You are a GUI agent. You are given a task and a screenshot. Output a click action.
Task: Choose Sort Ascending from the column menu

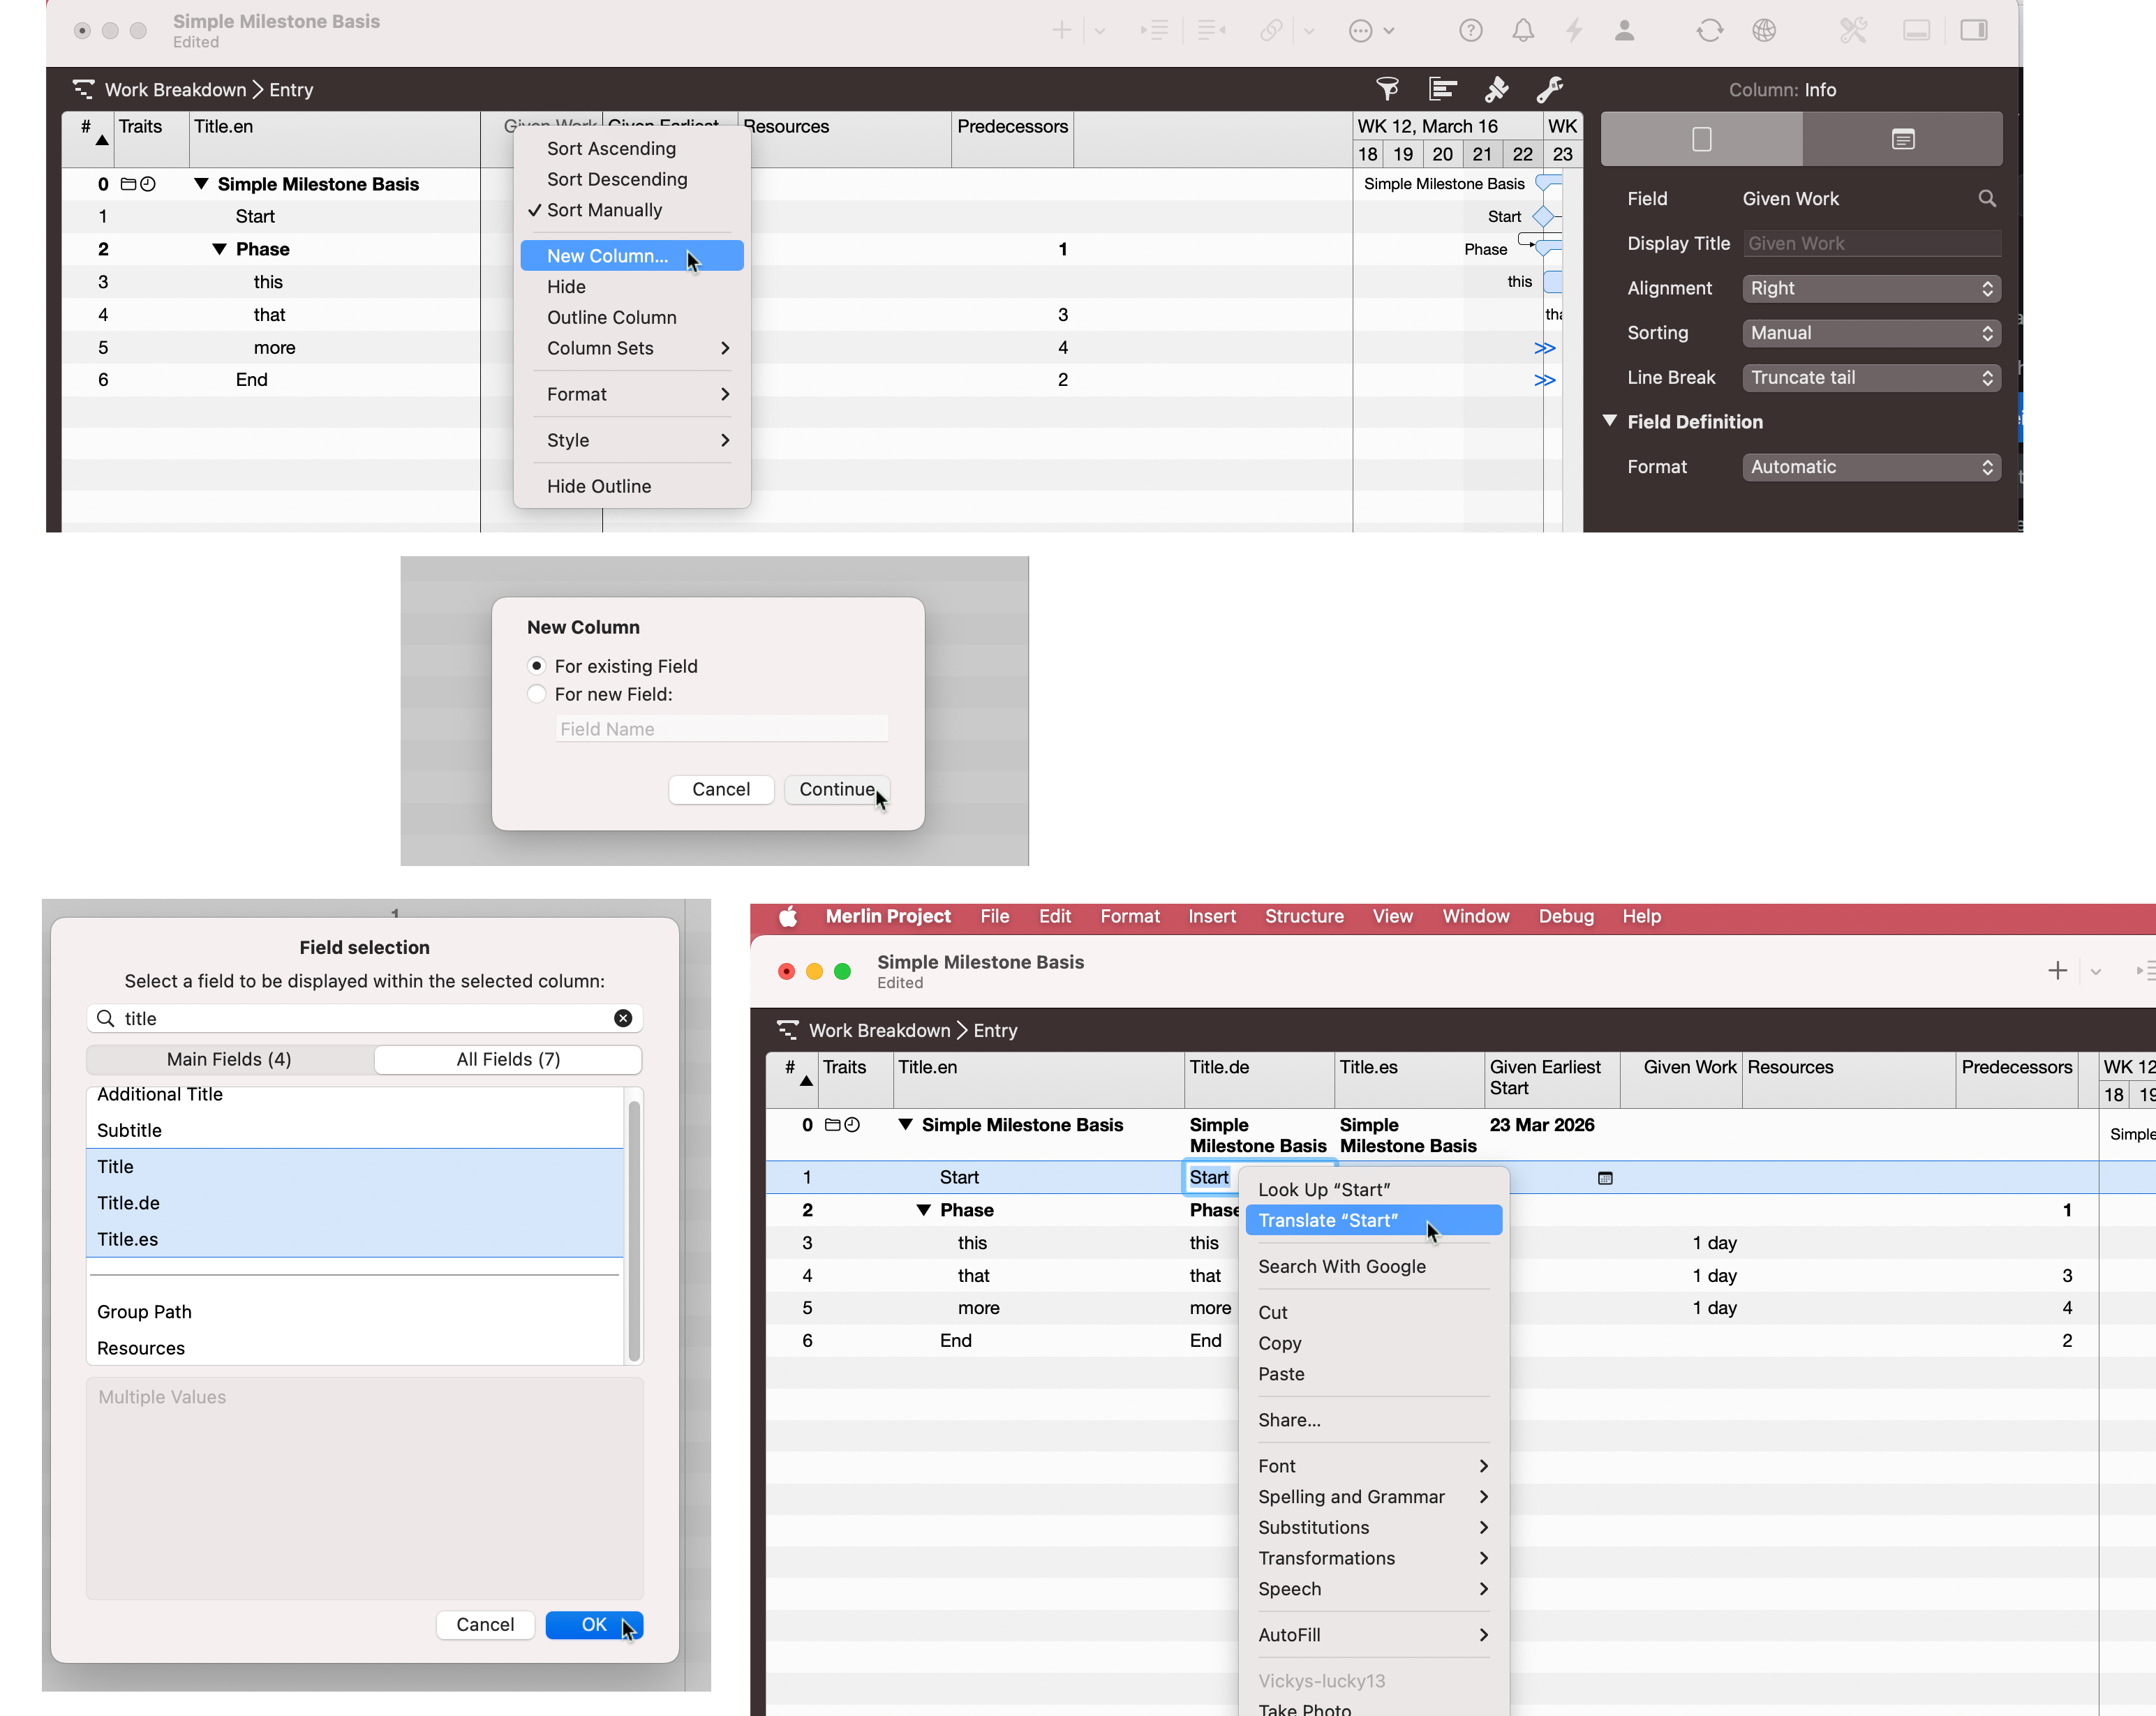point(632,148)
